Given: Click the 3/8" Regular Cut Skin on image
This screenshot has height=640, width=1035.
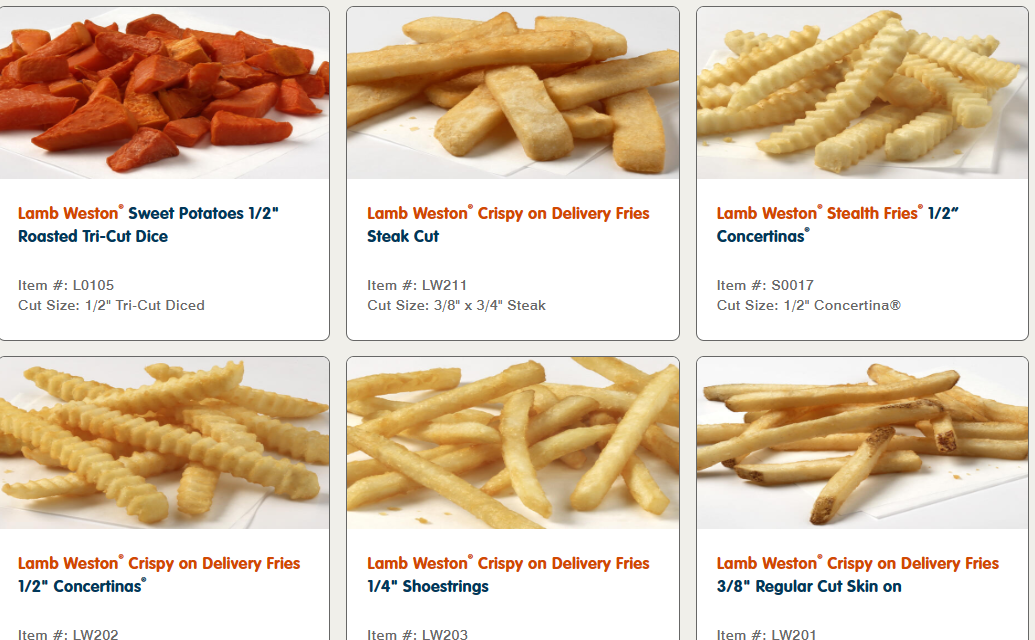Looking at the screenshot, I should click(x=862, y=443).
